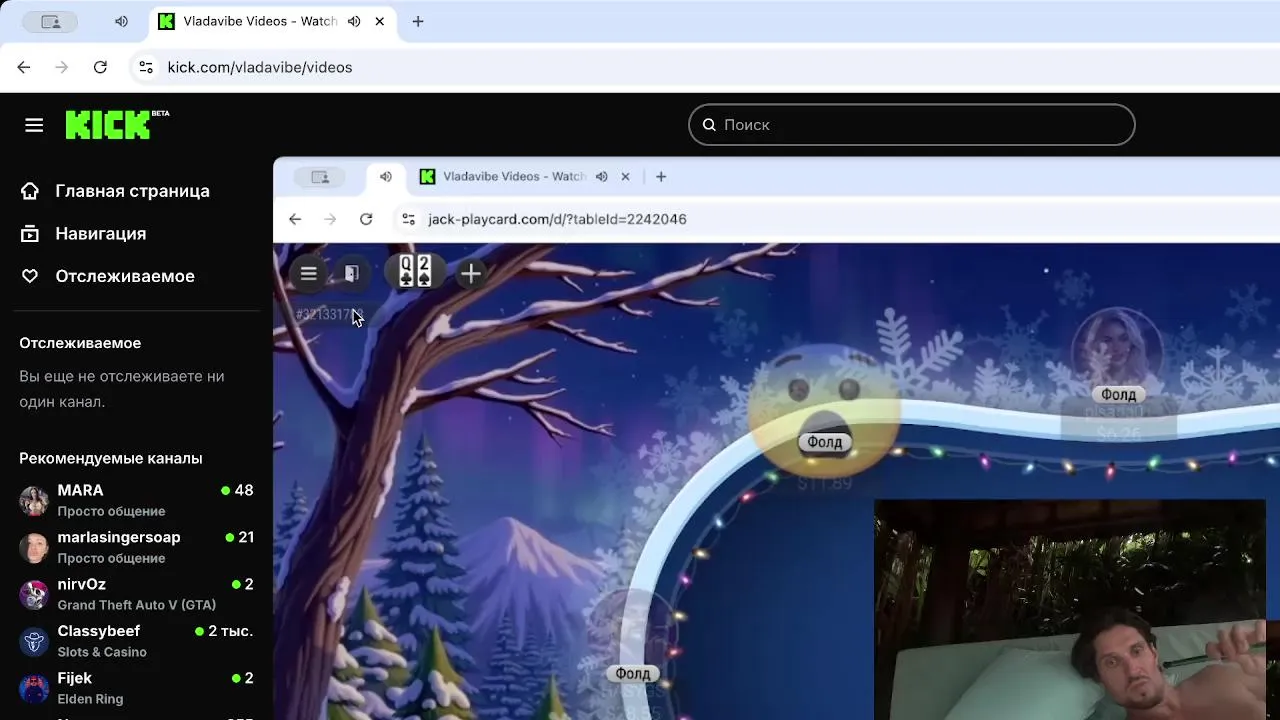Click inner video tab close X
Viewport: 1280px width, 720px height.
625,177
